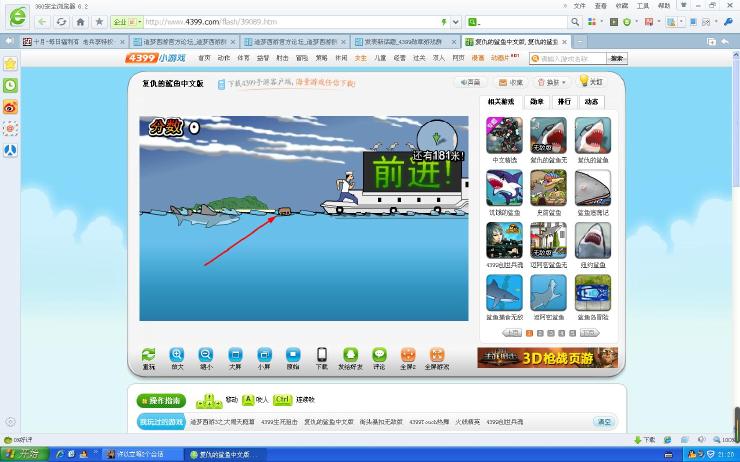Viewport: 740px width, 462px height.
Task: Click the 收藏 collect game button
Action: 511,82
